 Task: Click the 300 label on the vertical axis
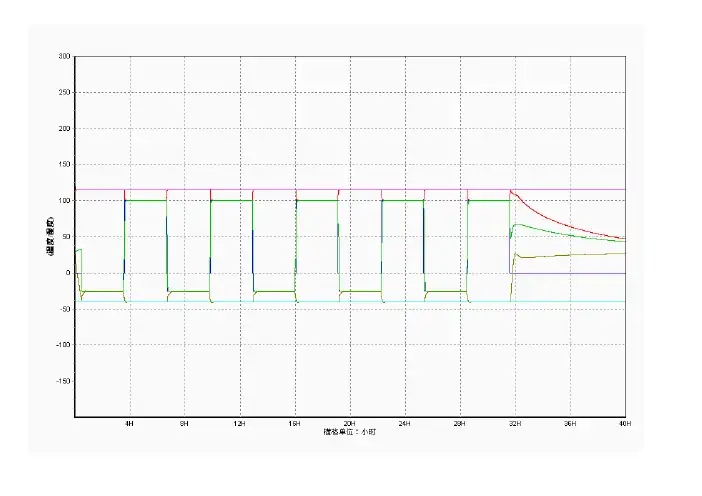pyautogui.click(x=64, y=56)
